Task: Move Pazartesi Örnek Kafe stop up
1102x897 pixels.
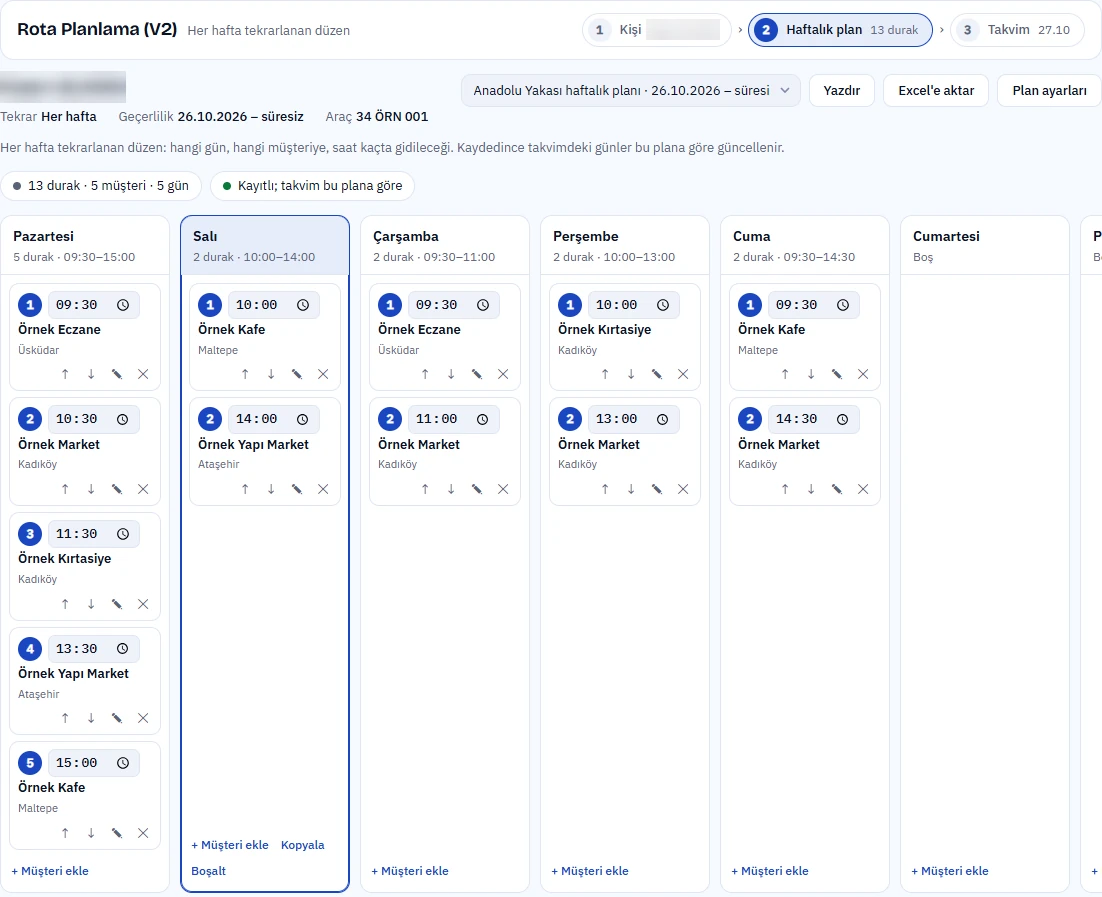Action: pos(65,833)
